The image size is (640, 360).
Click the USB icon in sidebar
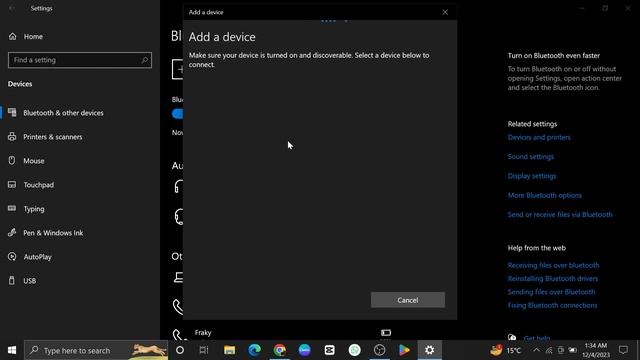click(11, 280)
